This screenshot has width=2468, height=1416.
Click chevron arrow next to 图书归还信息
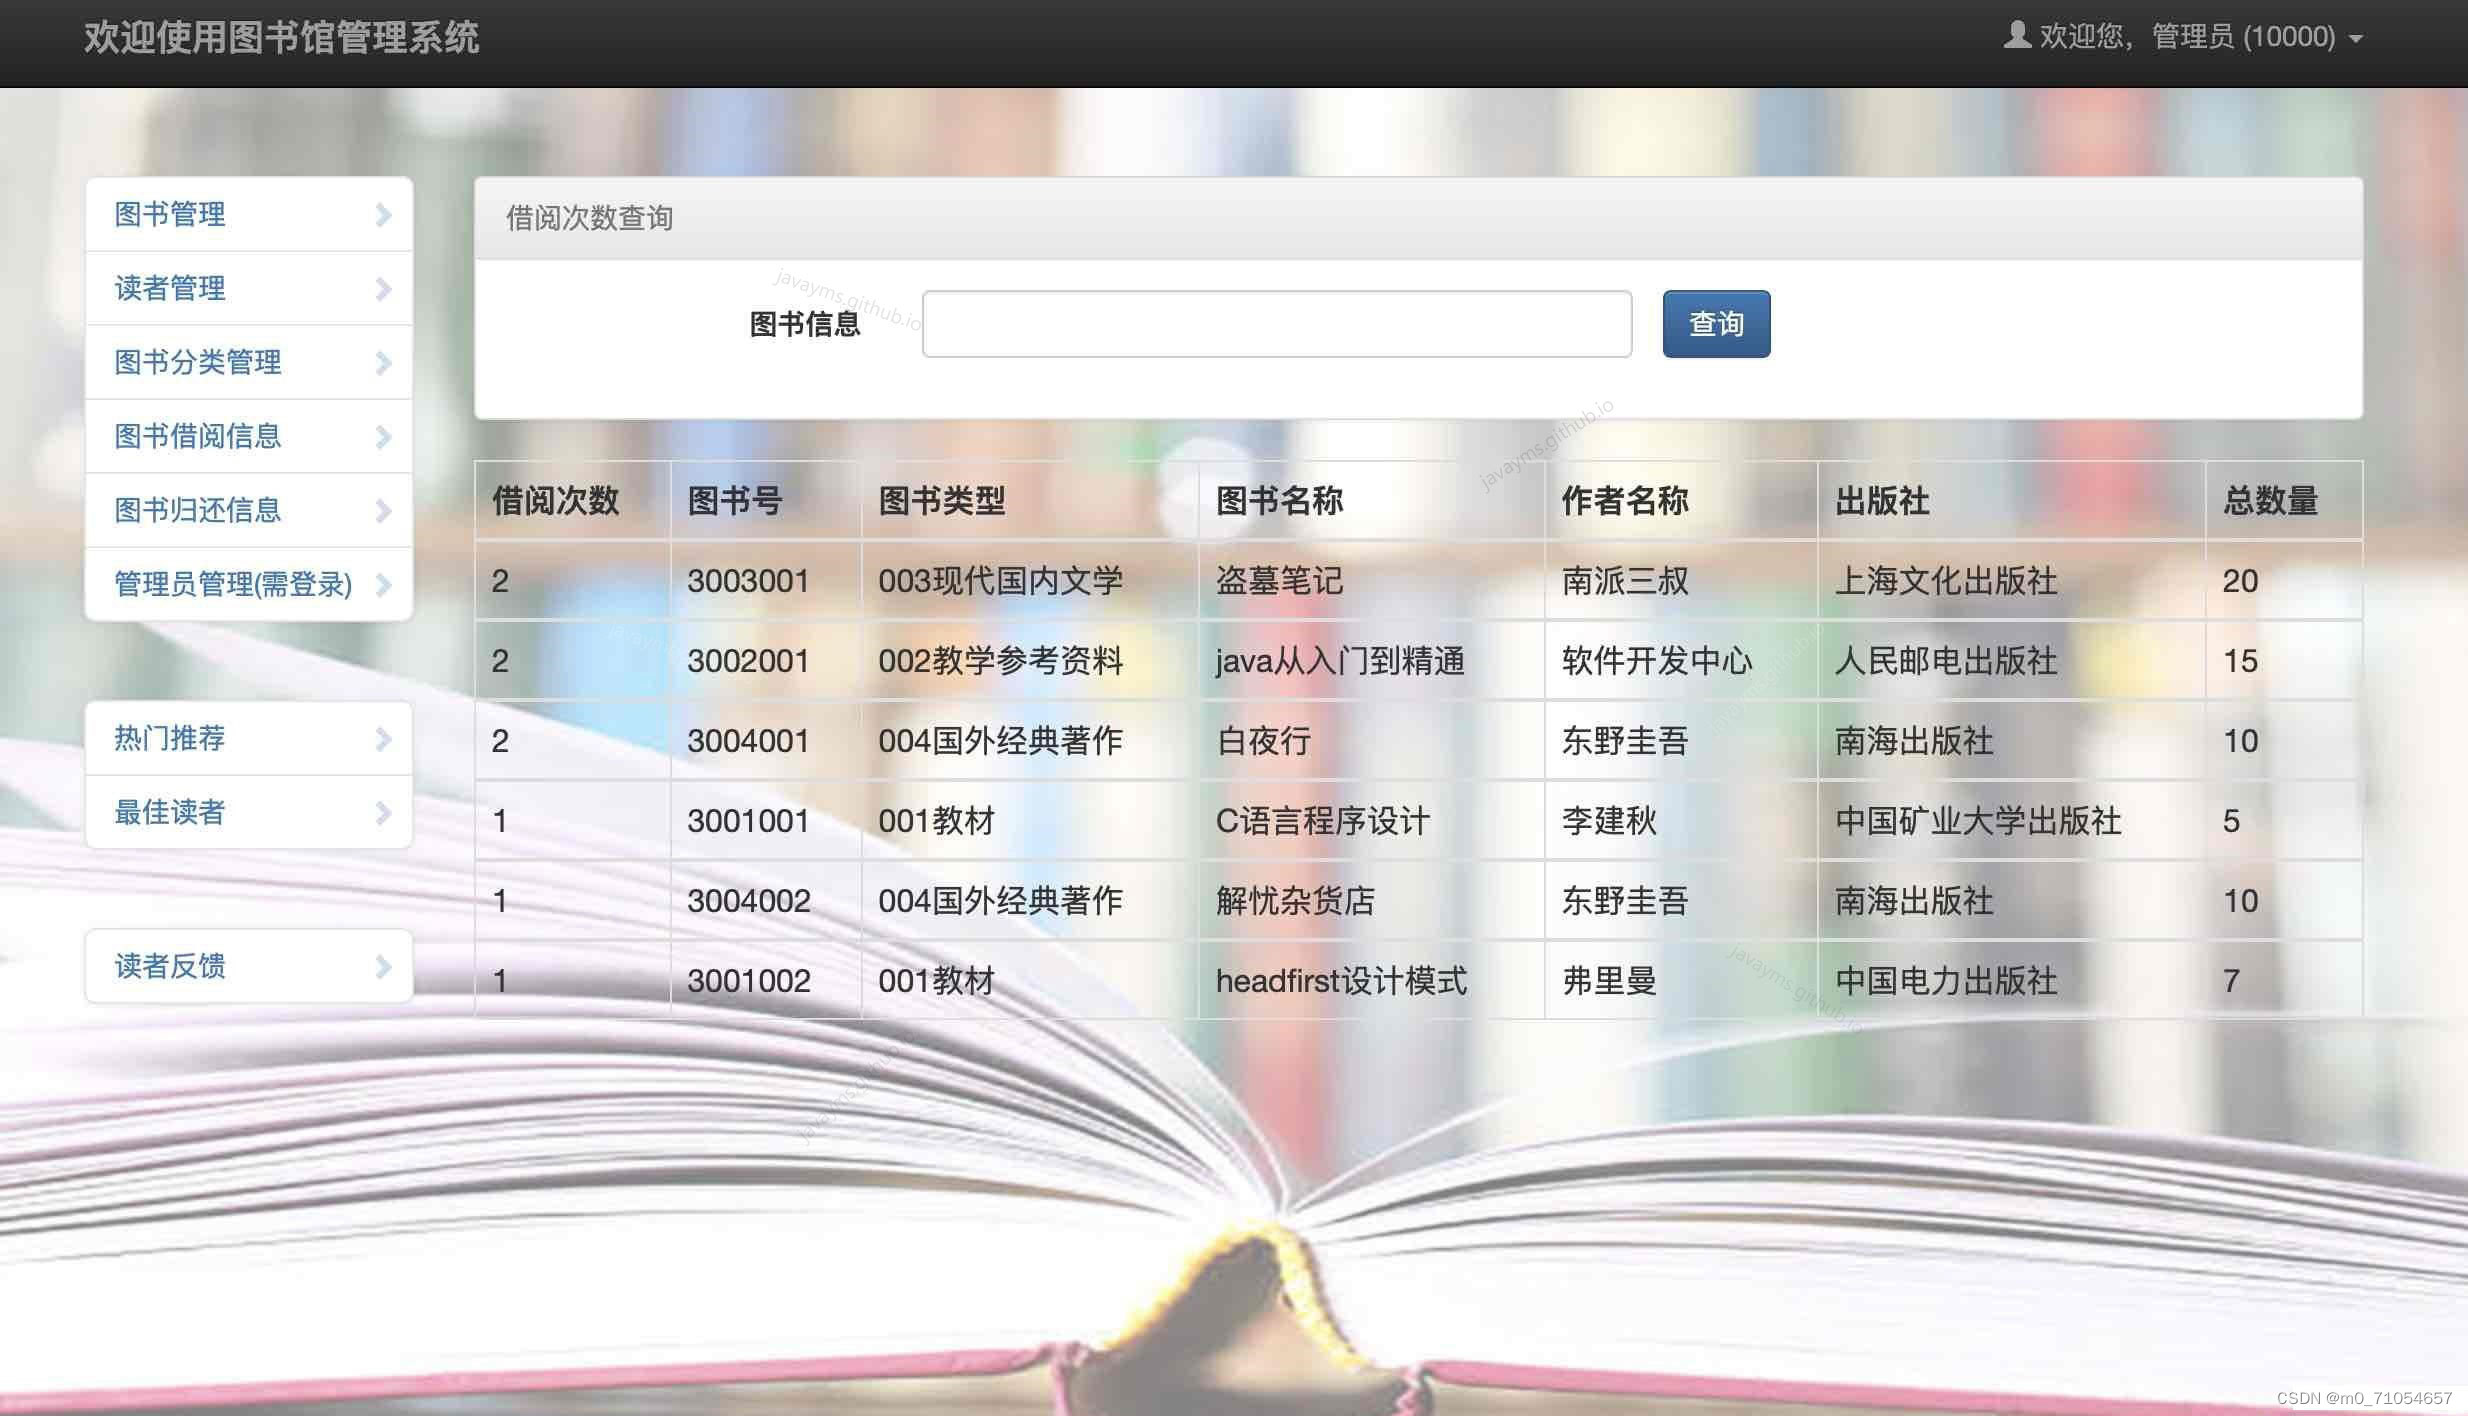pyautogui.click(x=383, y=511)
